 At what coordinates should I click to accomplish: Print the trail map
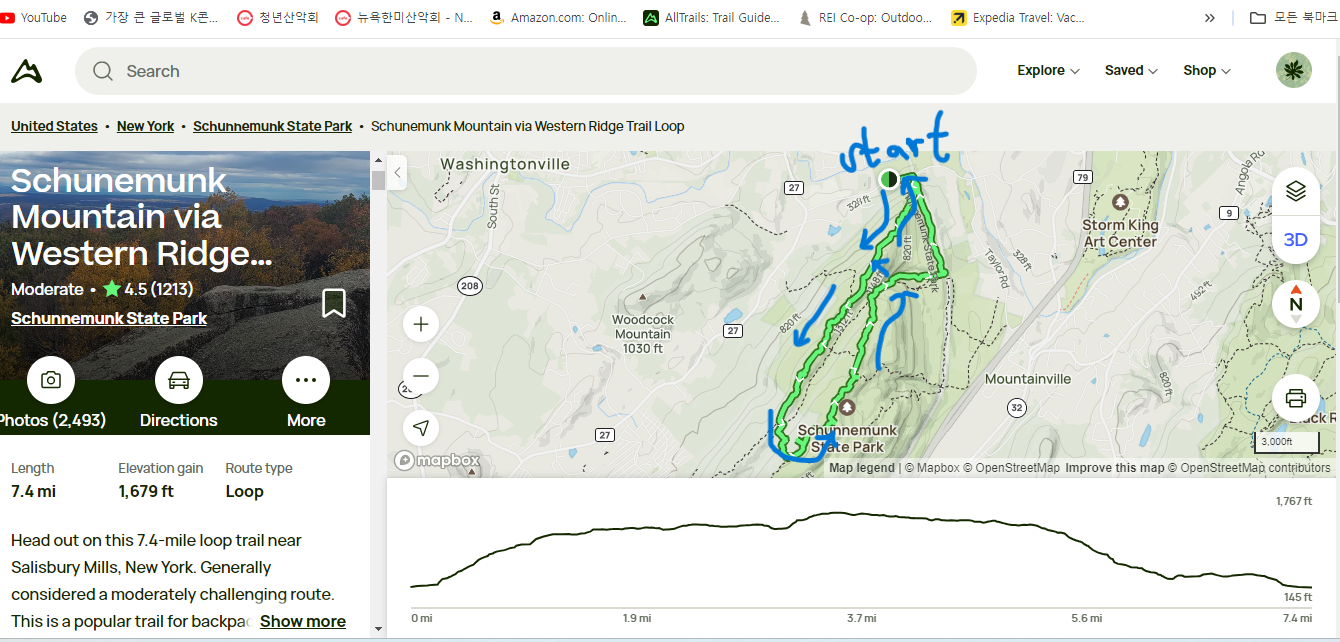pos(1296,399)
